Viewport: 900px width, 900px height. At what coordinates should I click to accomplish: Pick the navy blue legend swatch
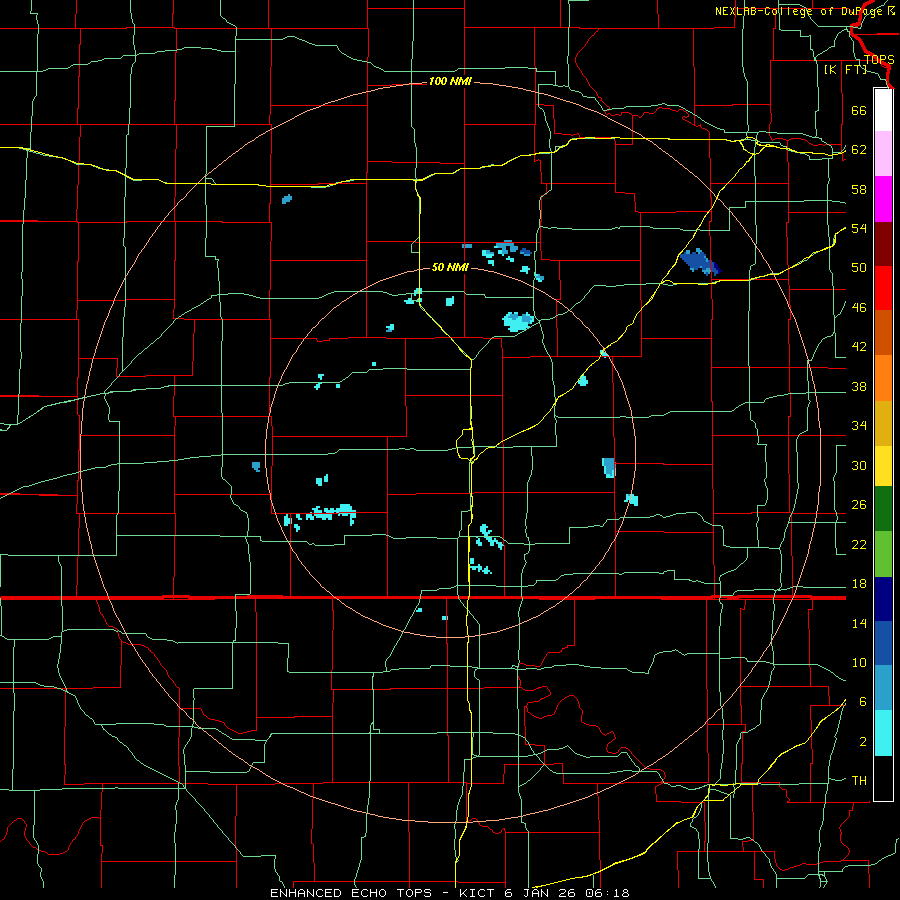[883, 599]
